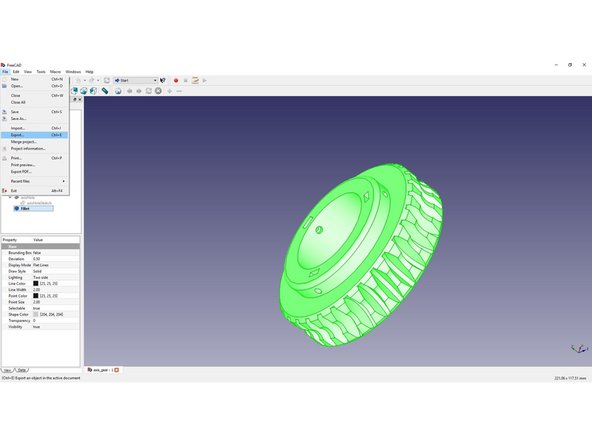Click the refresh icon before workbench selector
This screenshot has width=592, height=444.
(107, 80)
